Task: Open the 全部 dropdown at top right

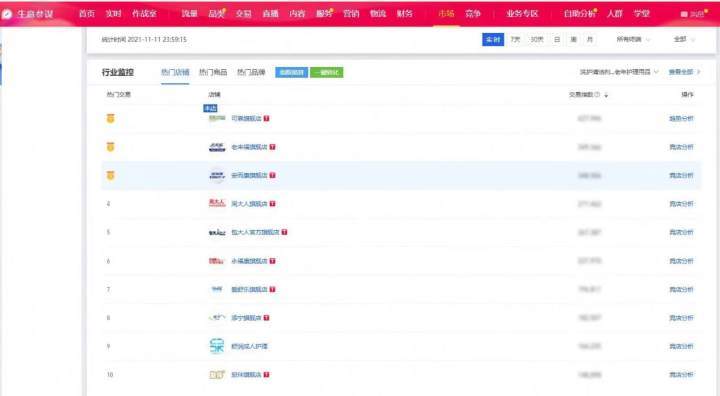Action: tap(684, 40)
